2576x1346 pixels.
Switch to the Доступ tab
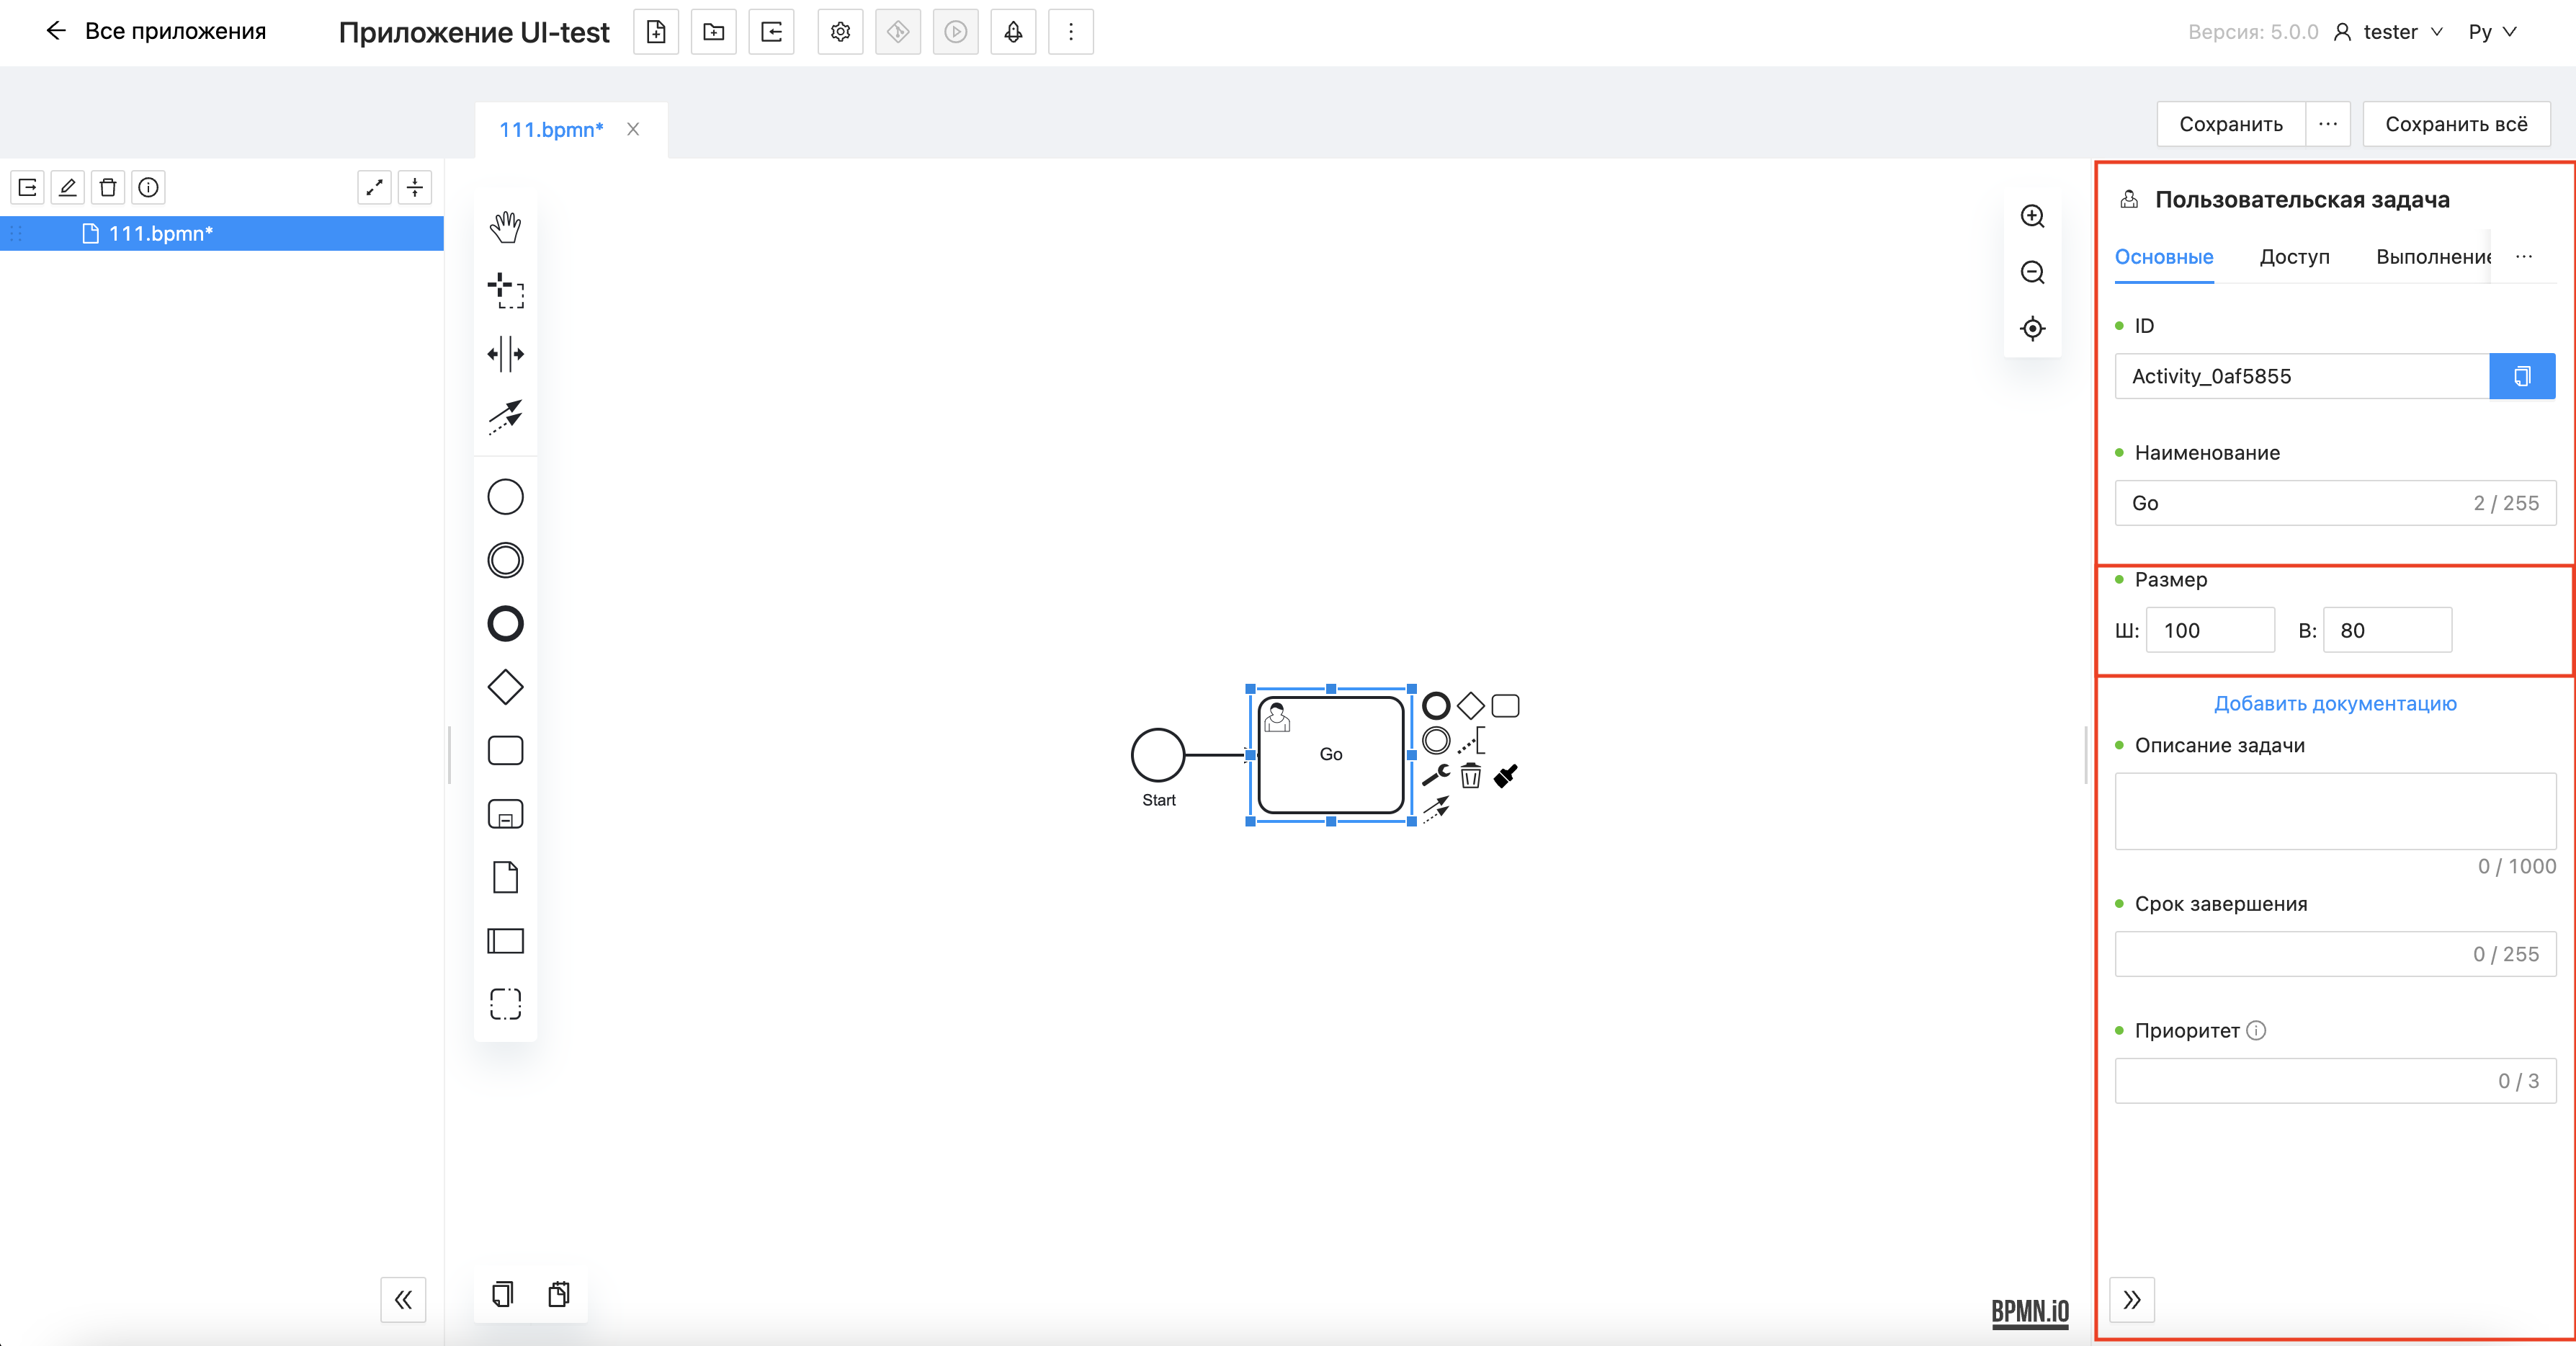[2294, 257]
